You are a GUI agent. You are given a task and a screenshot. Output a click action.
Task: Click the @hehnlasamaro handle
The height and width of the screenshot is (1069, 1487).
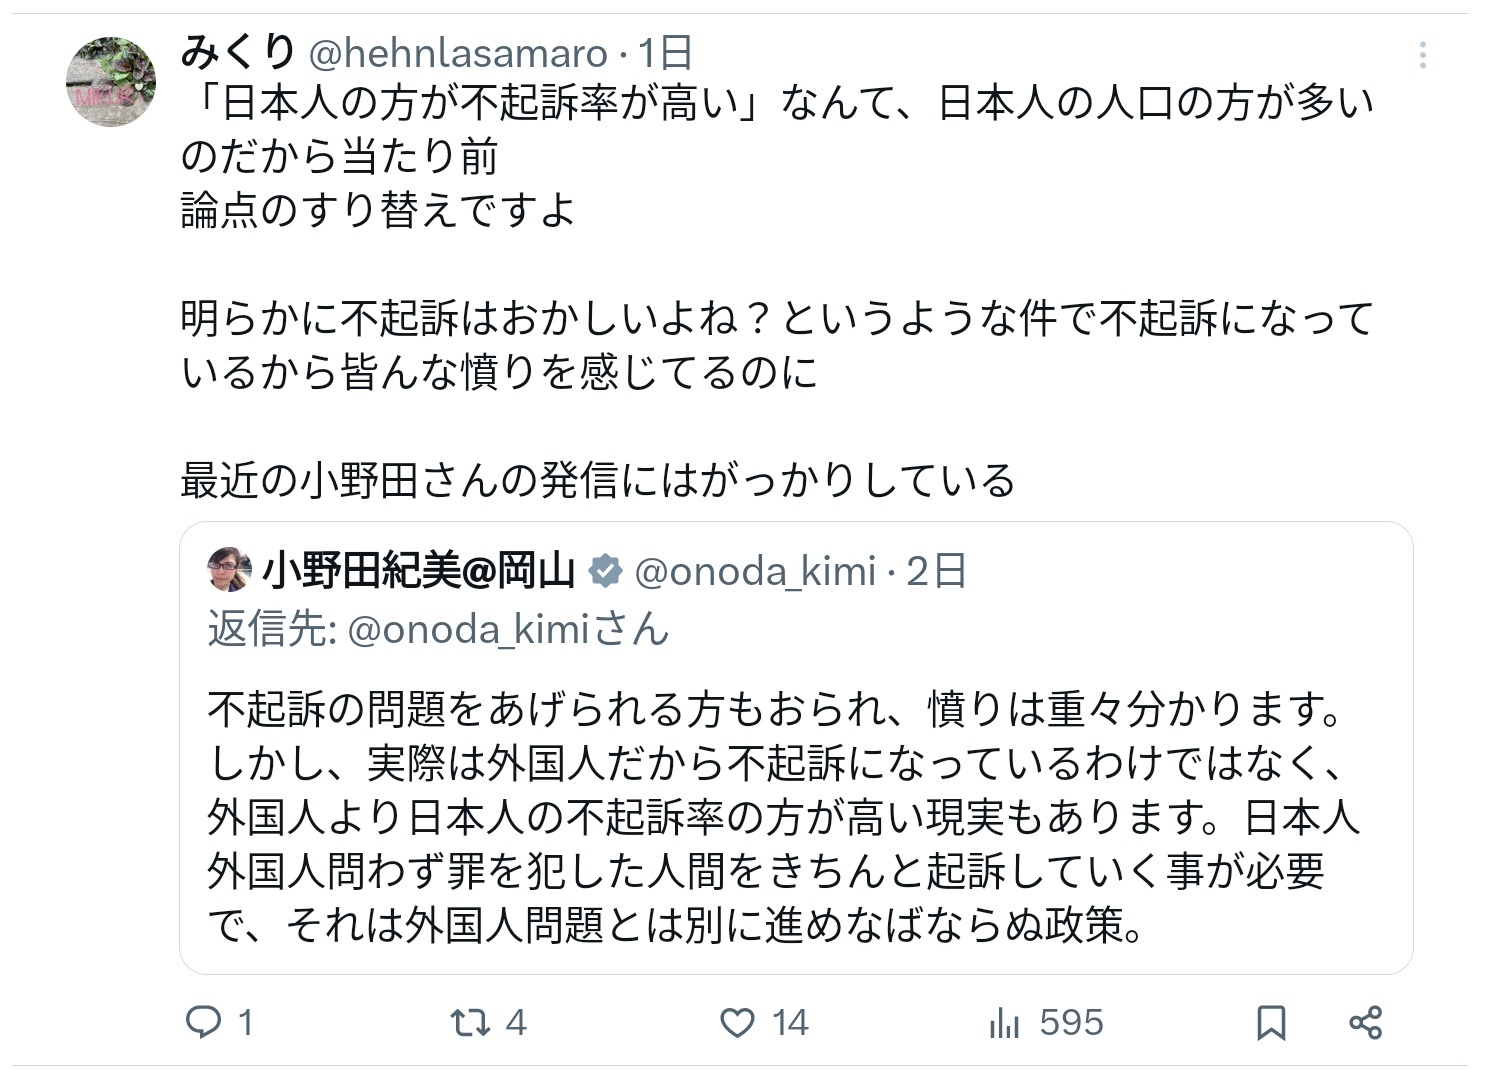pyautogui.click(x=457, y=53)
